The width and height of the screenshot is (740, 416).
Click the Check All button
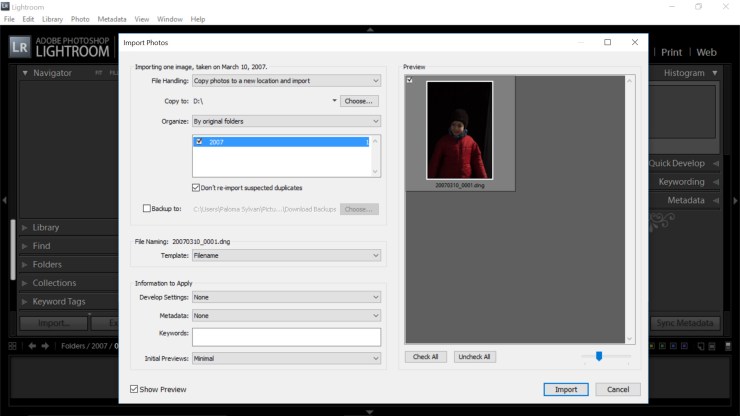click(426, 357)
